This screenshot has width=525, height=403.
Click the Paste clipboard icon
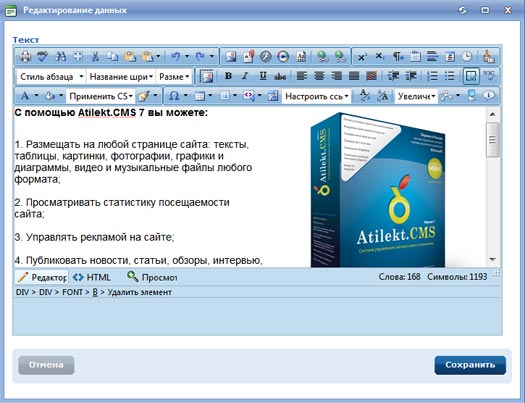pyautogui.click(x=130, y=57)
